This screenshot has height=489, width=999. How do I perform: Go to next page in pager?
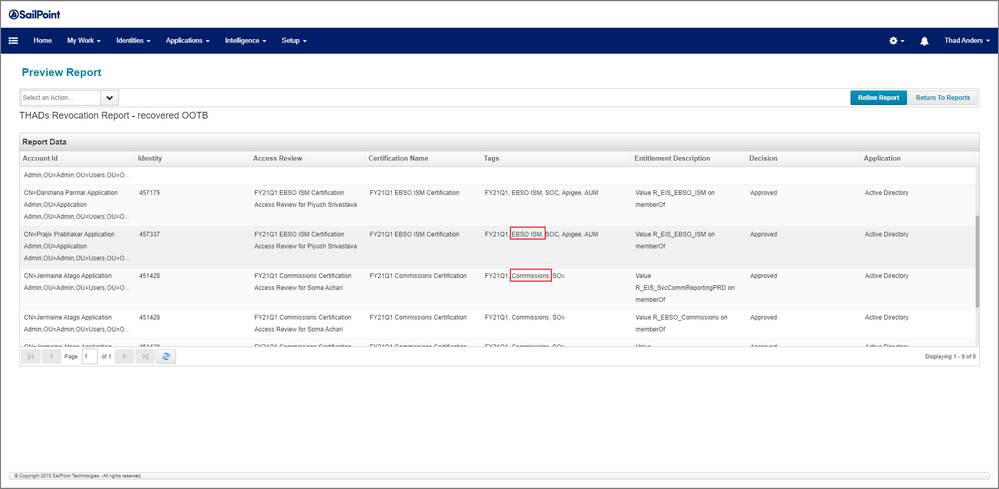click(x=124, y=356)
